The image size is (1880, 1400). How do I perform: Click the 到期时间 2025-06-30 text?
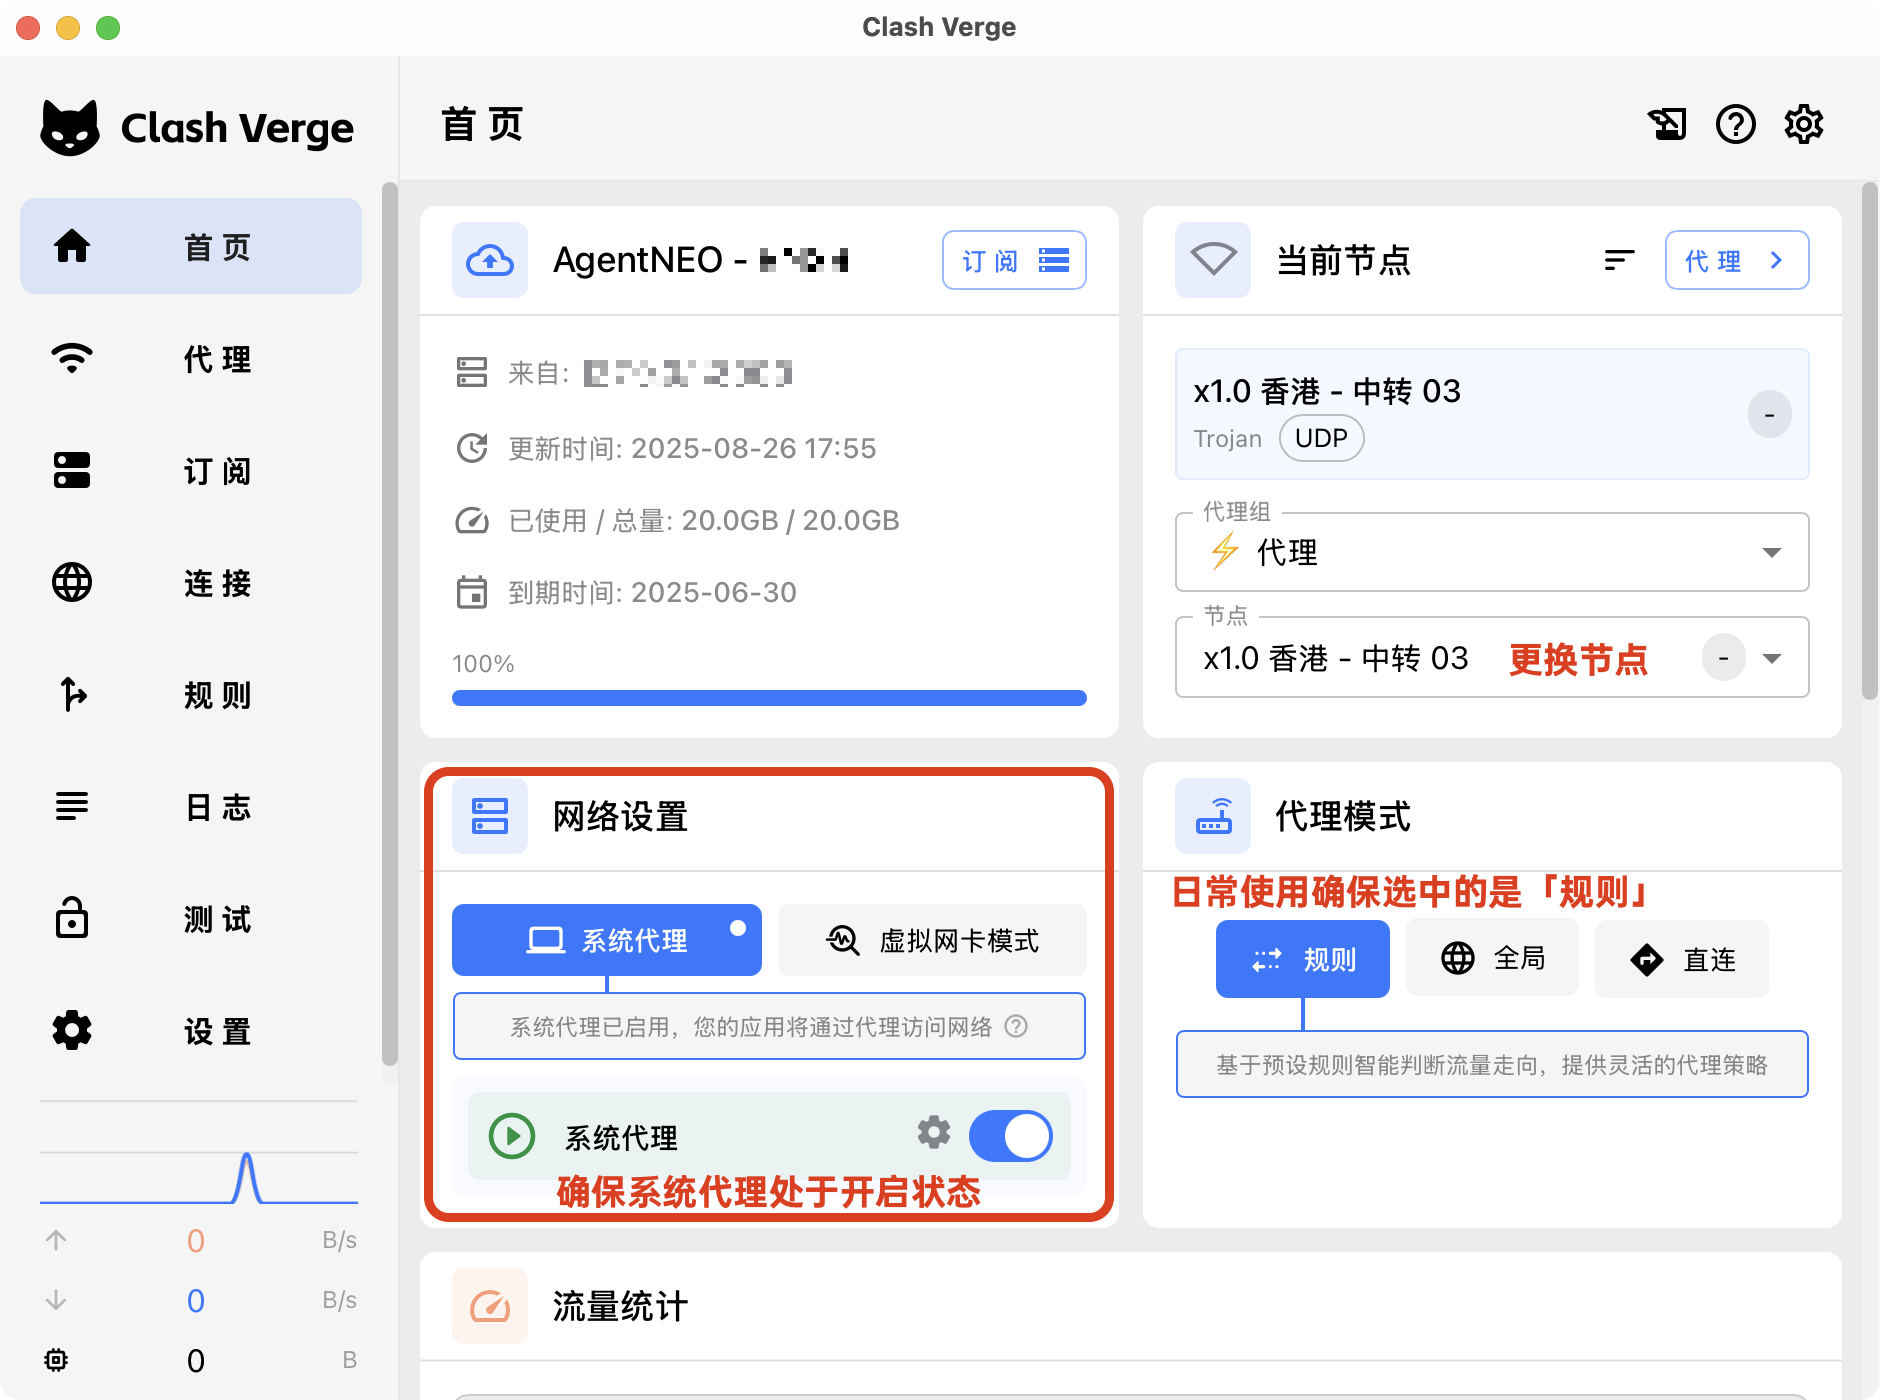tap(652, 592)
